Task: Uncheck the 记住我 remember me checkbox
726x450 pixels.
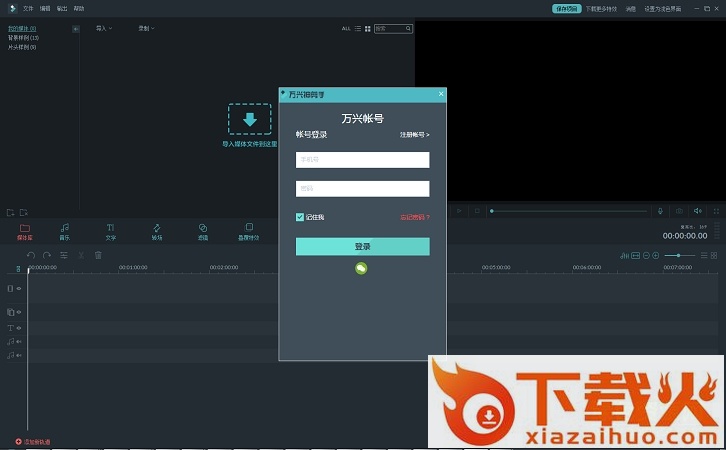Action: pyautogui.click(x=300, y=217)
